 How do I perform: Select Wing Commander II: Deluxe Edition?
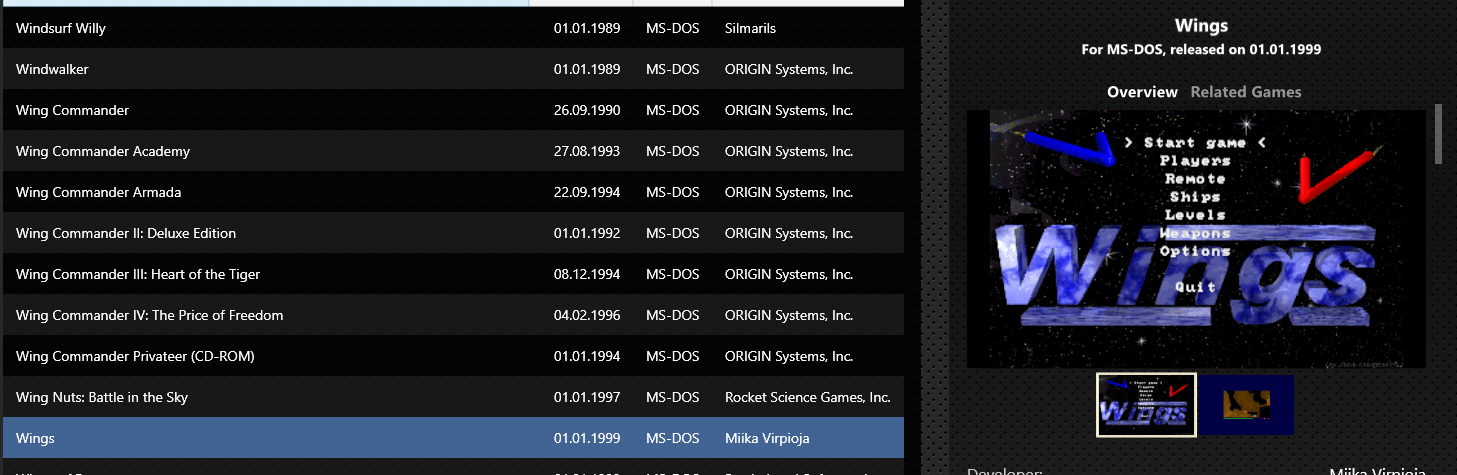coord(453,233)
